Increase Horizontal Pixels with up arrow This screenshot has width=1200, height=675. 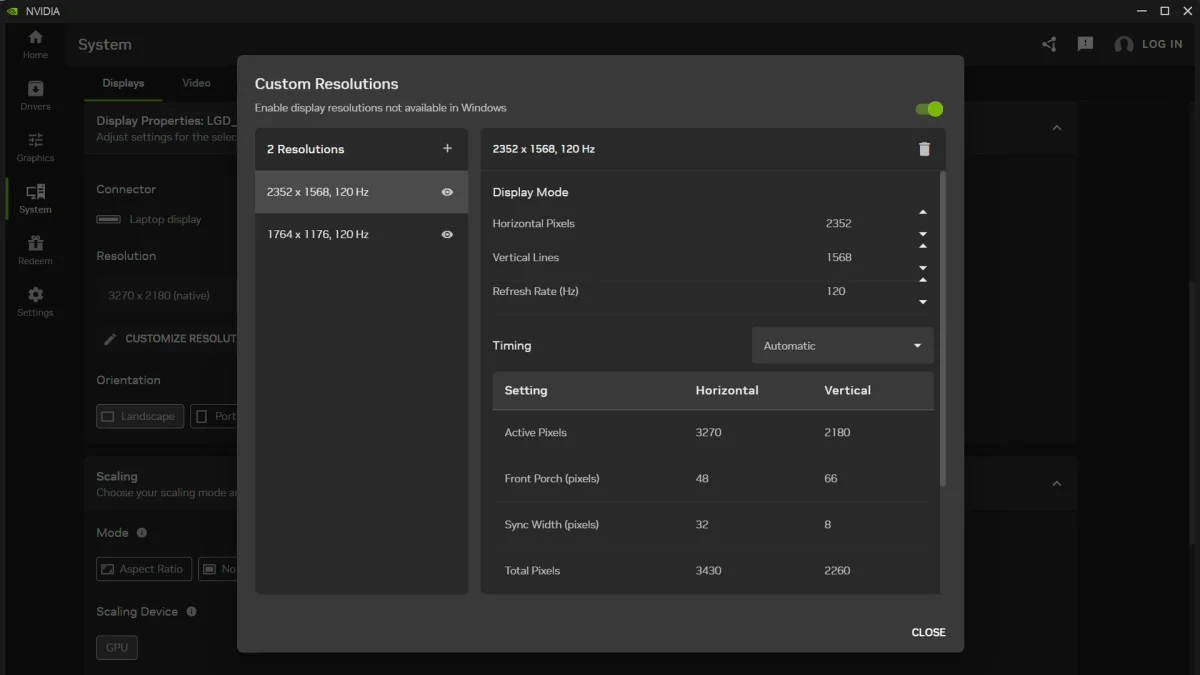click(923, 212)
